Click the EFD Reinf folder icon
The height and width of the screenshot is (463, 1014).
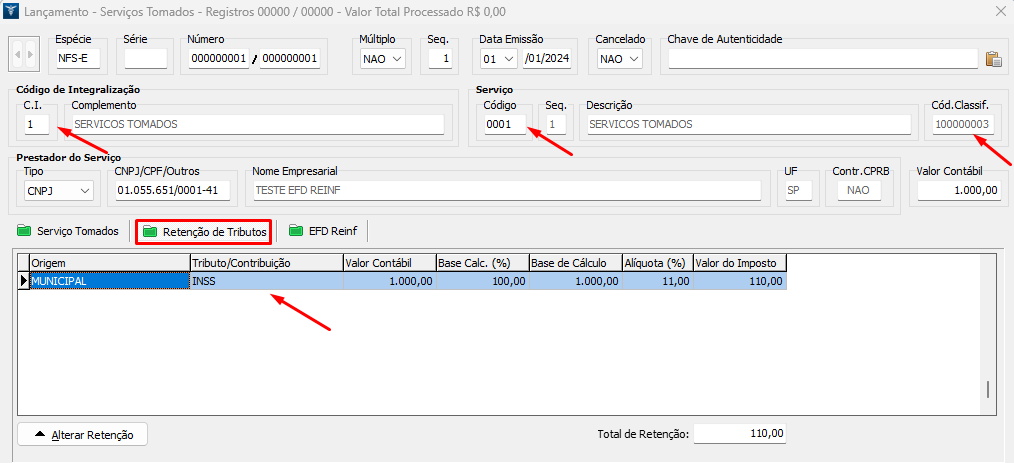(x=296, y=231)
